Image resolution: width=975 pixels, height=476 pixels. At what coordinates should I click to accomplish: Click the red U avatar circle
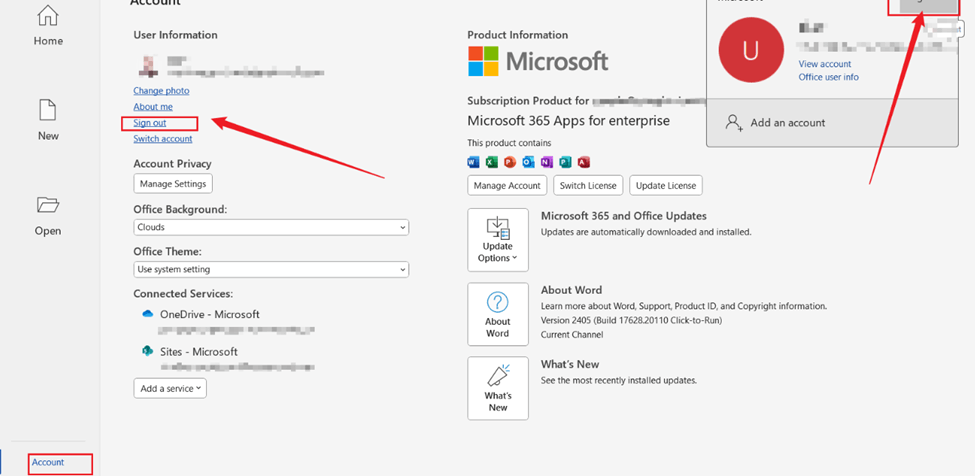(x=751, y=50)
